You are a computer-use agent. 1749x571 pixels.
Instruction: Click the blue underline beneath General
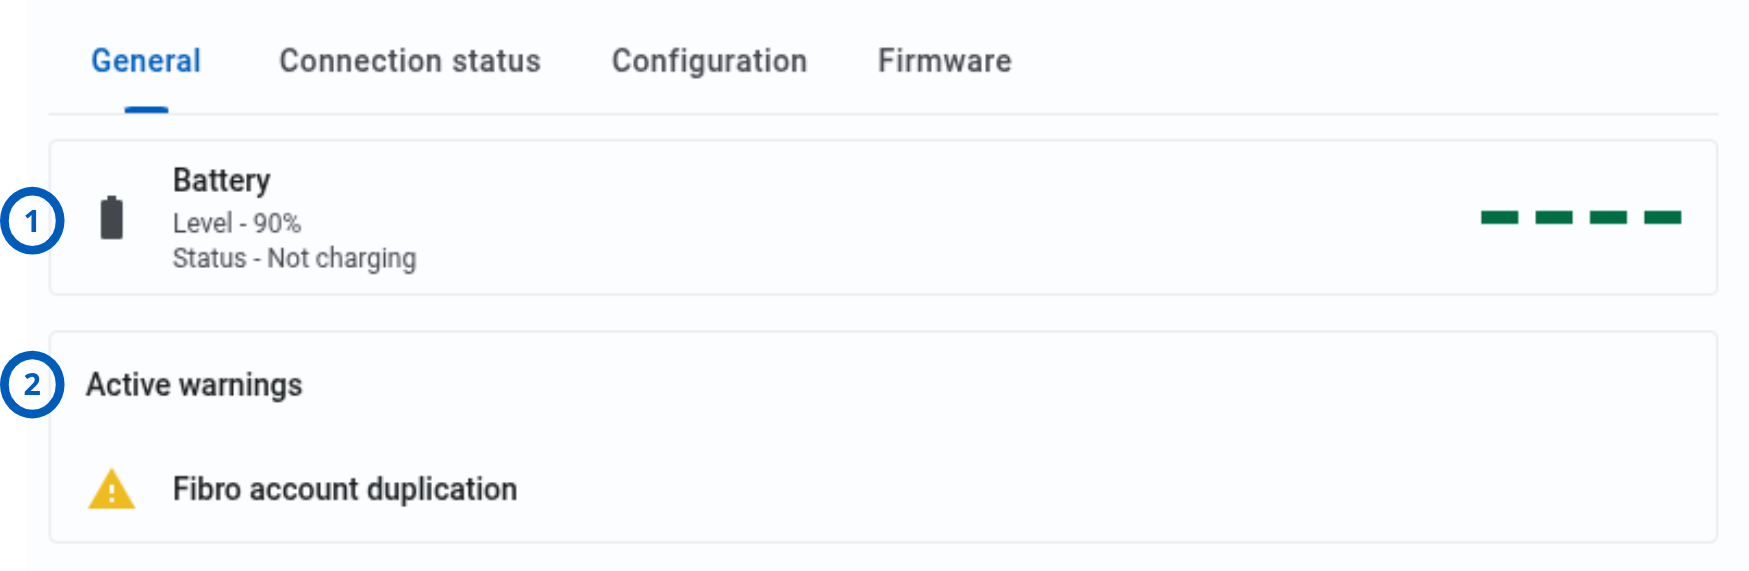(x=146, y=110)
